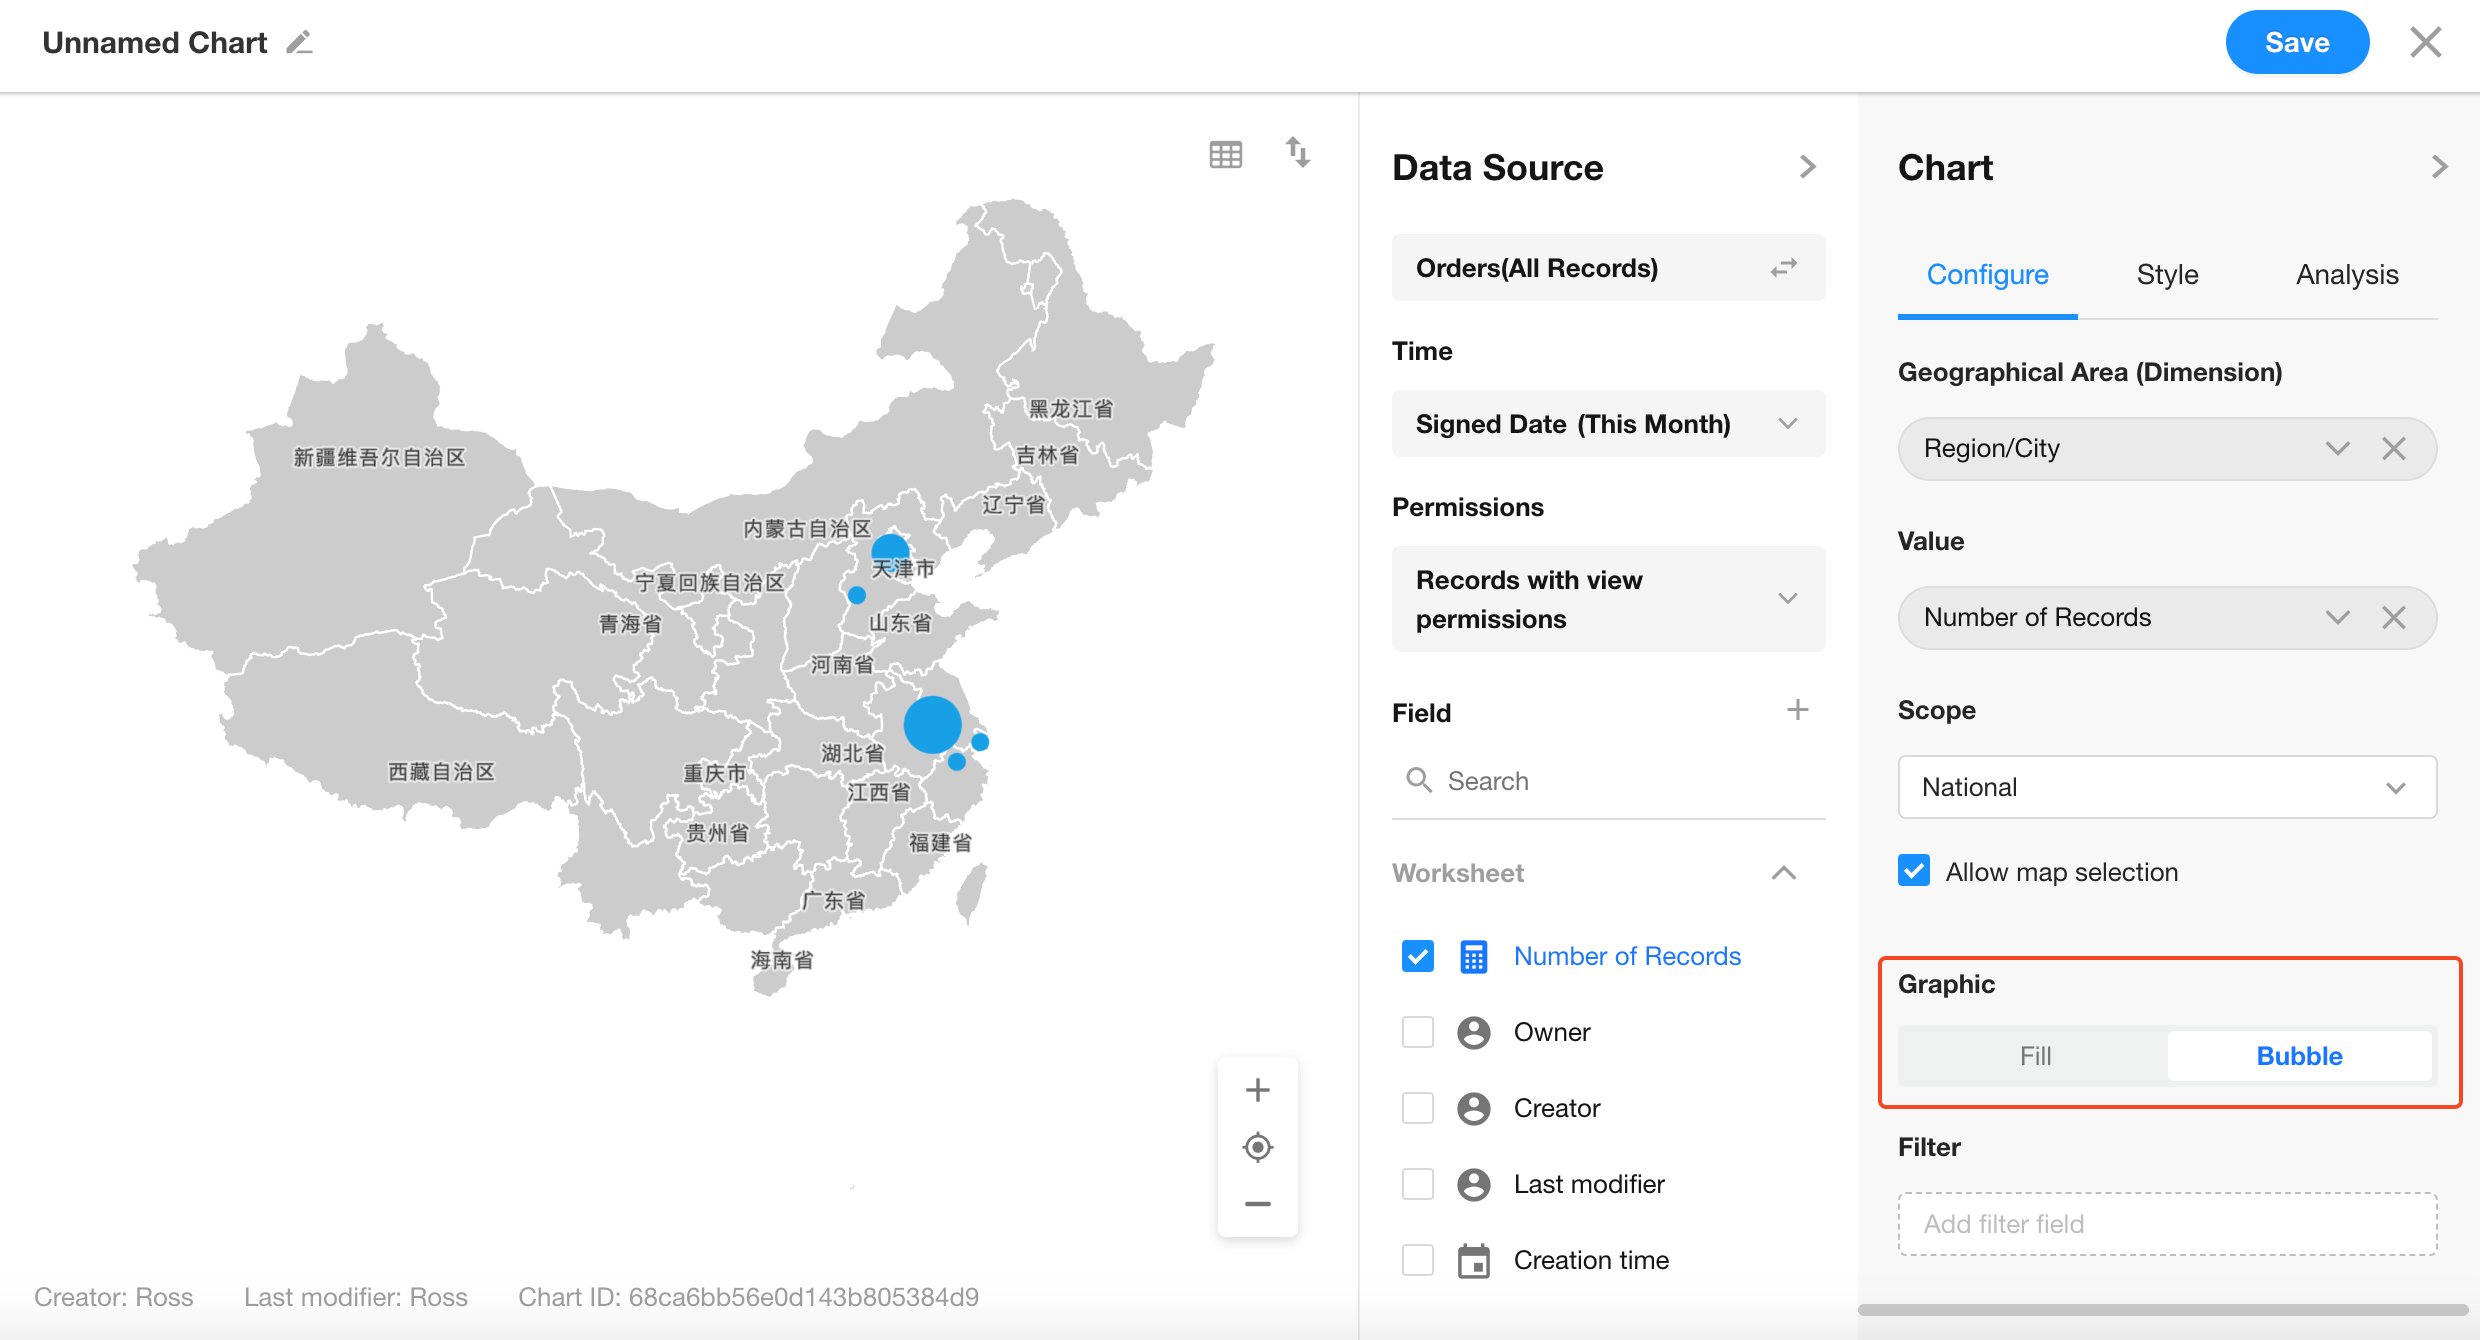The height and width of the screenshot is (1340, 2480).
Task: Collapse the Worksheet field section
Action: 1783,873
